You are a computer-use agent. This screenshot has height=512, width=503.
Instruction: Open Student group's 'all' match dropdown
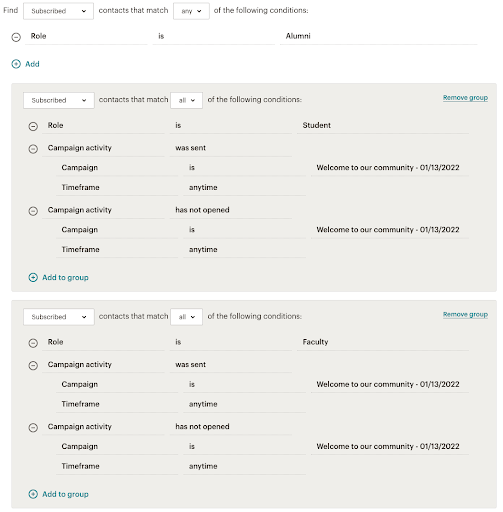coord(186,100)
